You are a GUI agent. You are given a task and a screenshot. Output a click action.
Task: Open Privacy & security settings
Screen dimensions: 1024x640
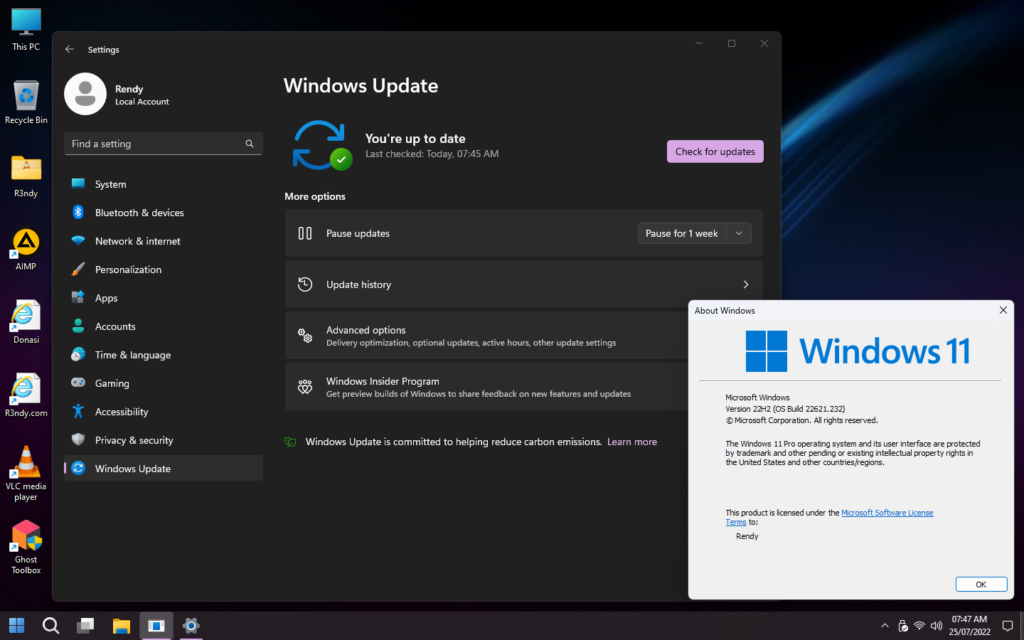point(163,440)
